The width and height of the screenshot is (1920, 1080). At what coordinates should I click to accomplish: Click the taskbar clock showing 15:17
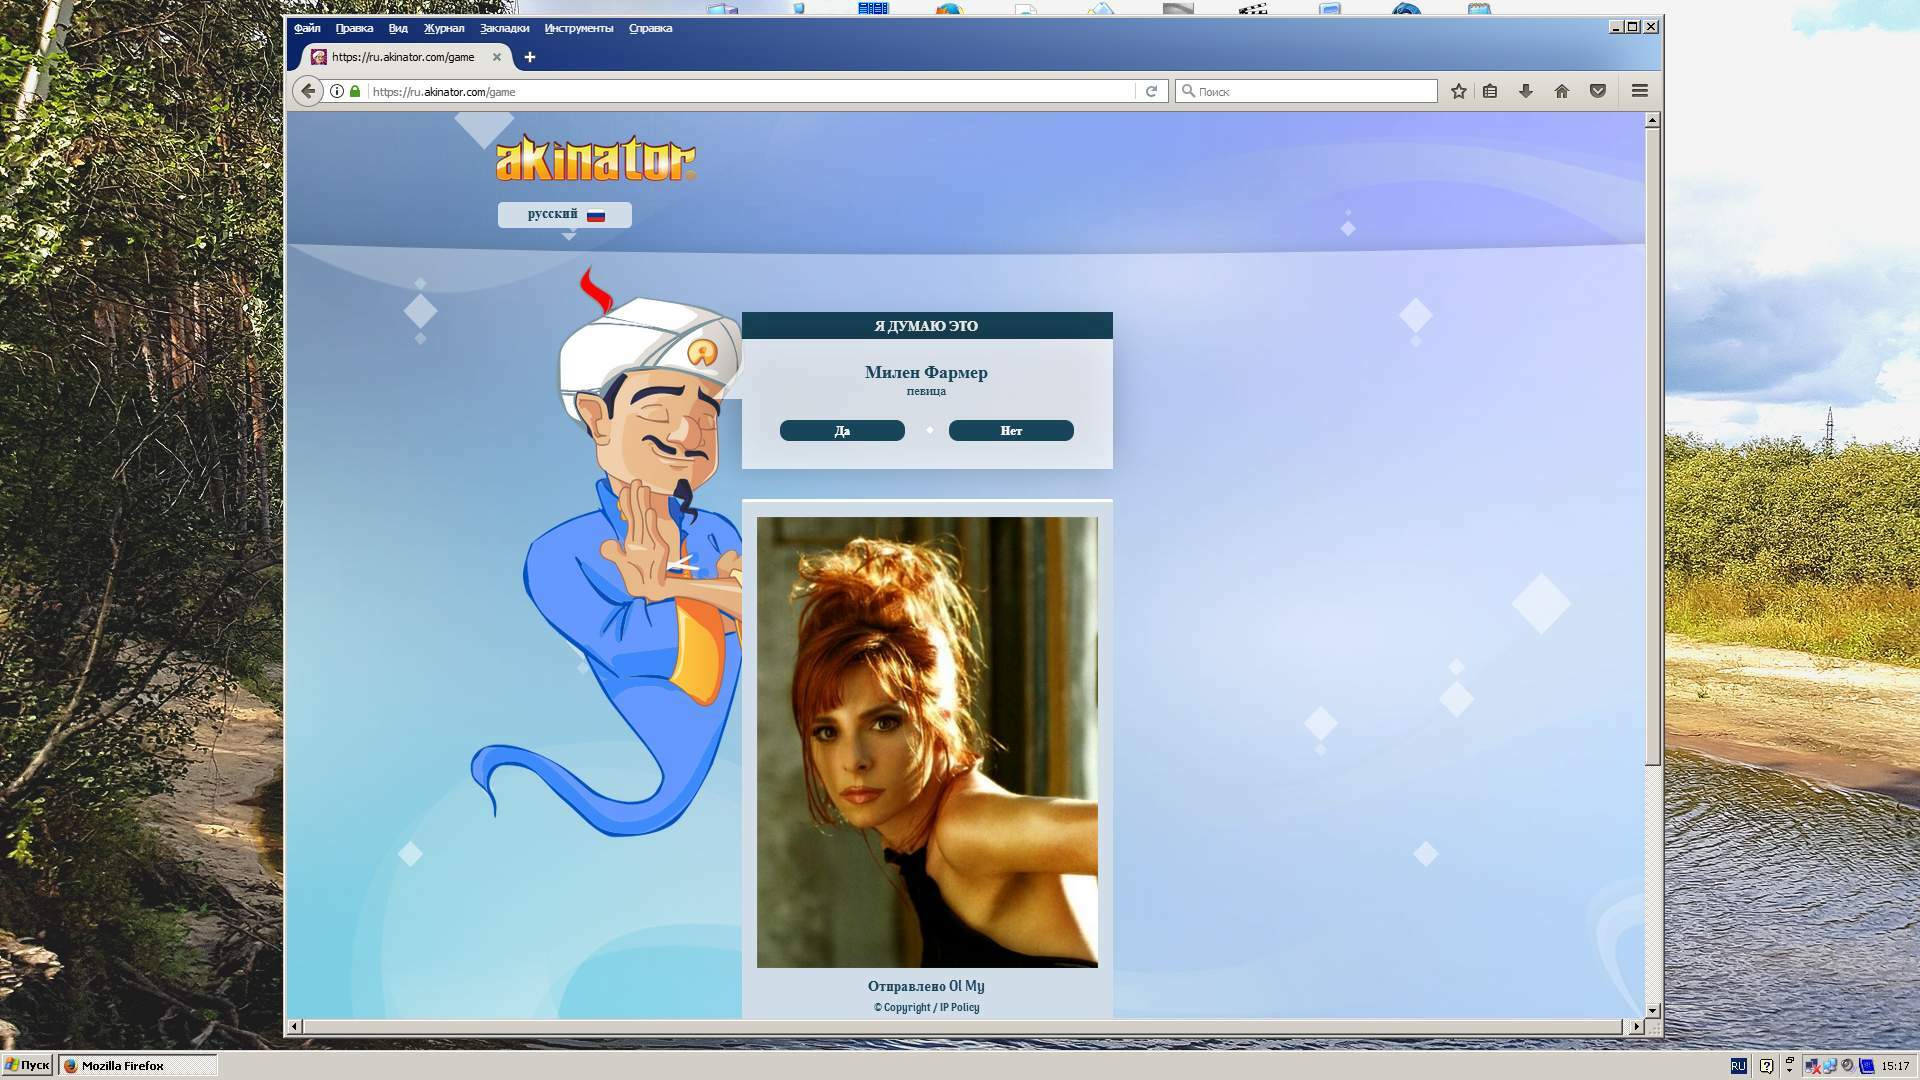[x=1895, y=1066]
